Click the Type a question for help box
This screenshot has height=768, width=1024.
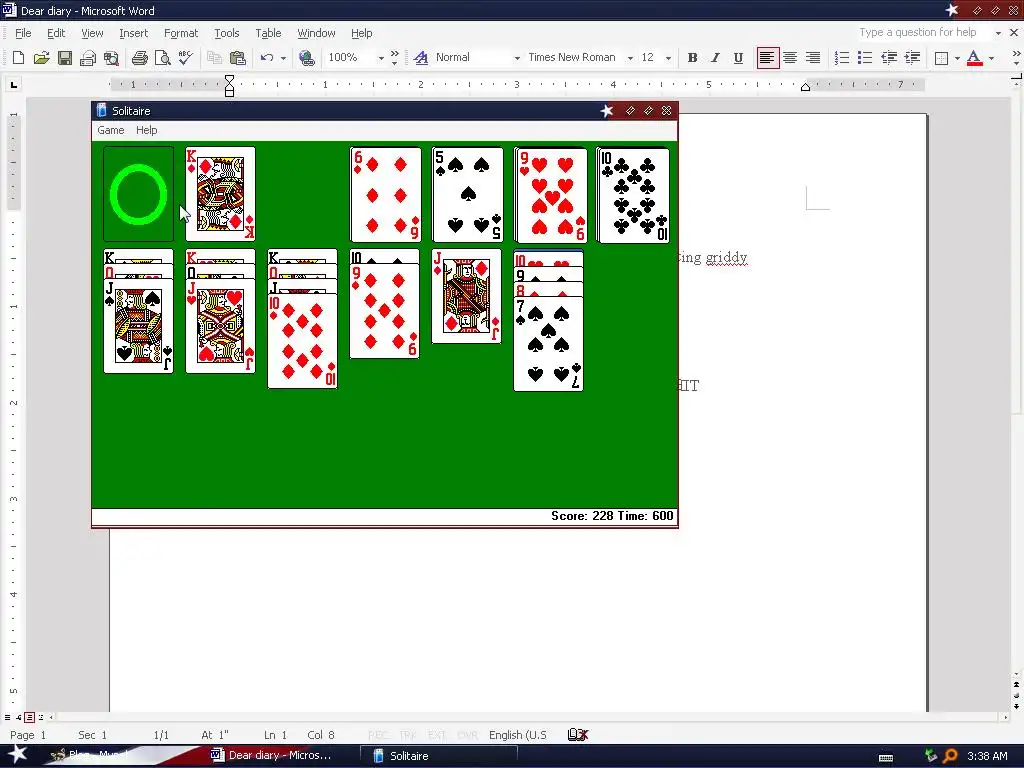923,33
